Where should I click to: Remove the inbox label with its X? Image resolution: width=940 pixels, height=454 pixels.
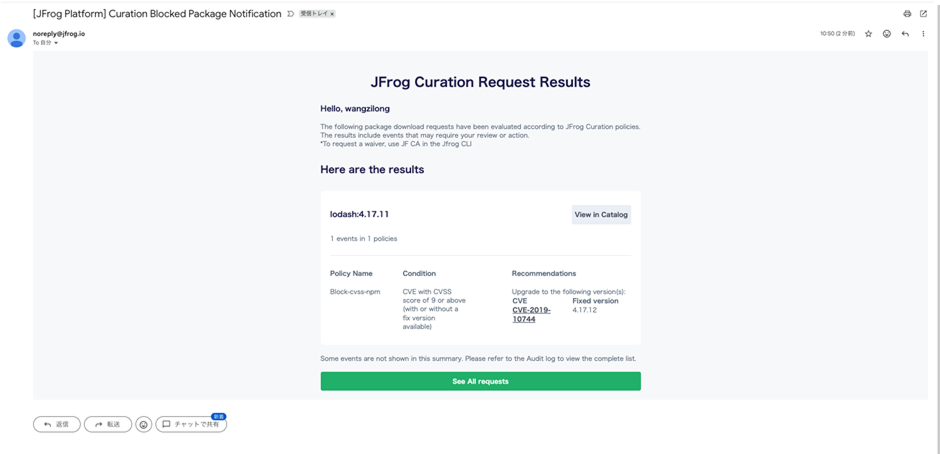(332, 14)
